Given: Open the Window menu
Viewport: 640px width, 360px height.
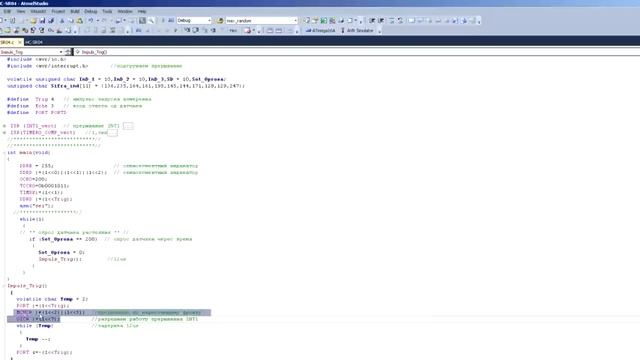Looking at the screenshot, I should (x=125, y=11).
